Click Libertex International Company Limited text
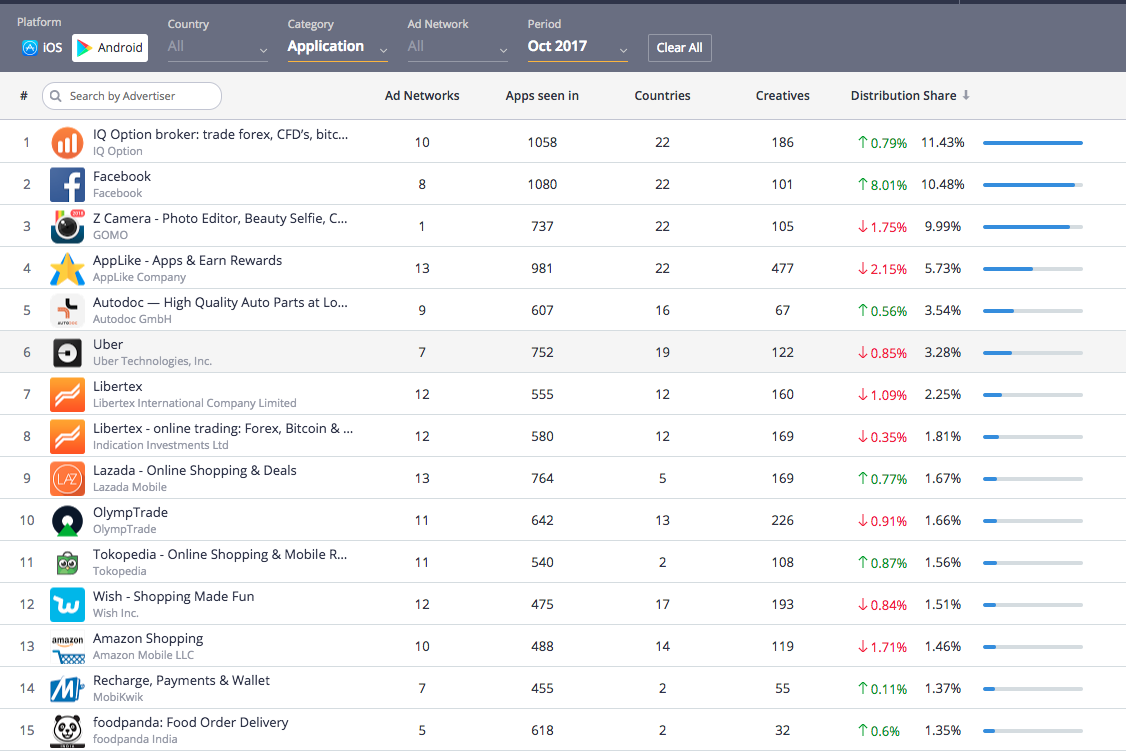The width and height of the screenshot is (1126, 753). pyautogui.click(x=195, y=403)
